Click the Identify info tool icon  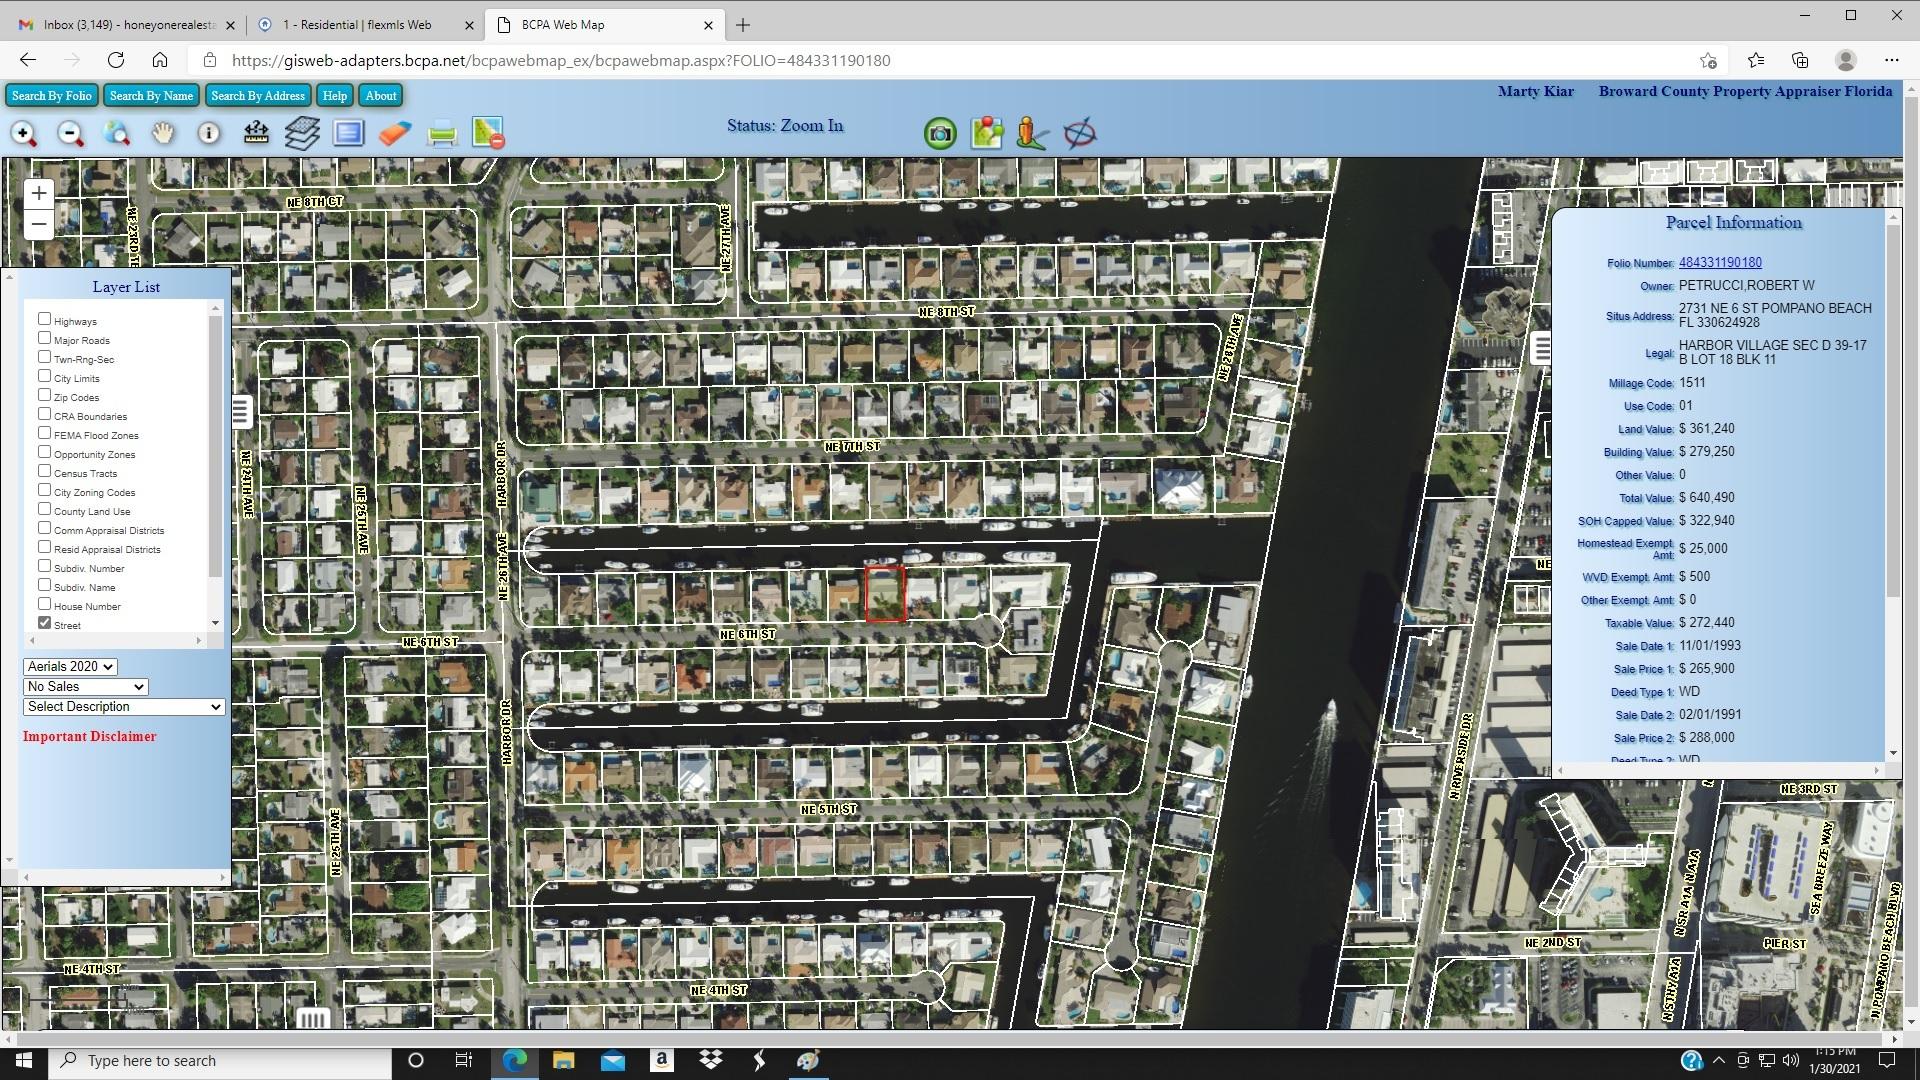pyautogui.click(x=209, y=134)
